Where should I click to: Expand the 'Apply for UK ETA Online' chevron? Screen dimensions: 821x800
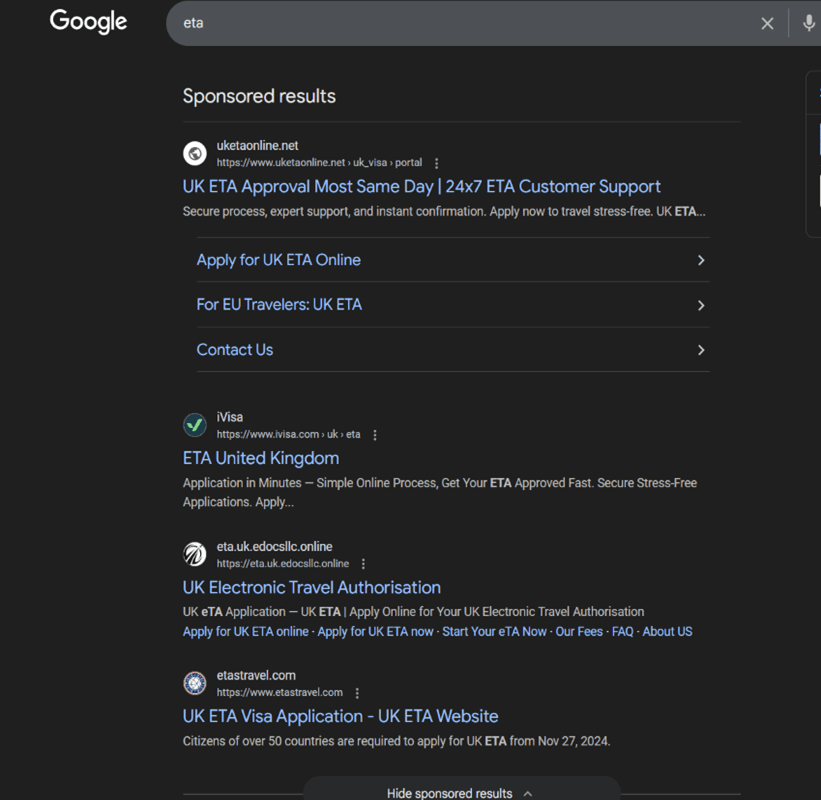(x=701, y=259)
